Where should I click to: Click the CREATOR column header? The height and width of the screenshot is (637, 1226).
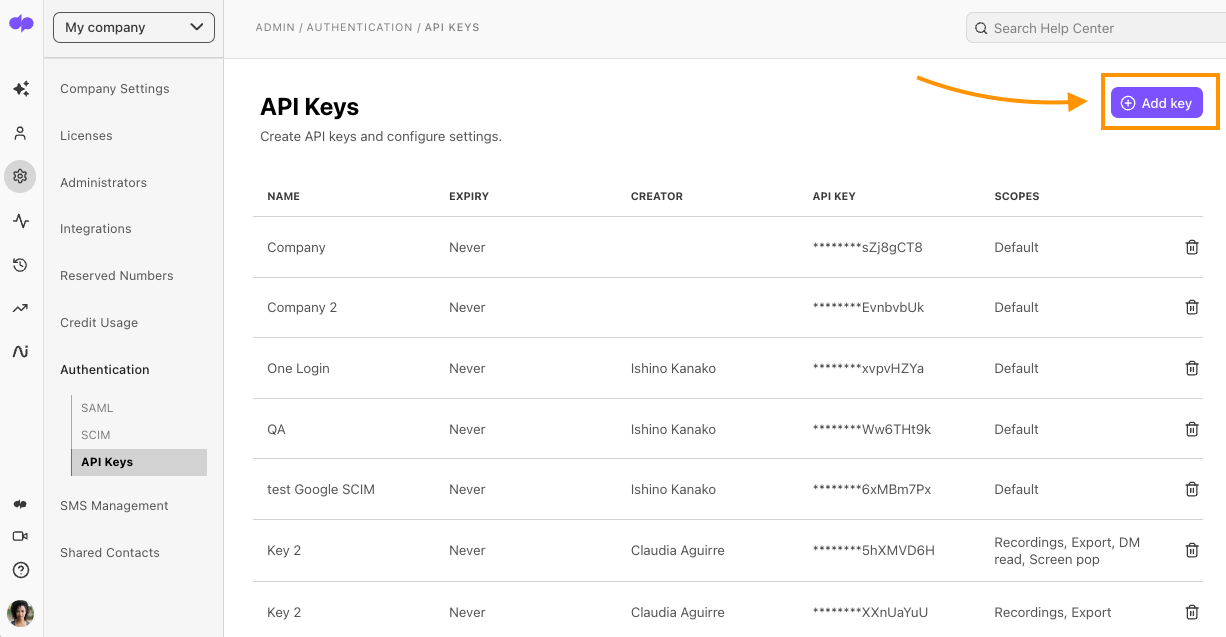[x=657, y=196]
